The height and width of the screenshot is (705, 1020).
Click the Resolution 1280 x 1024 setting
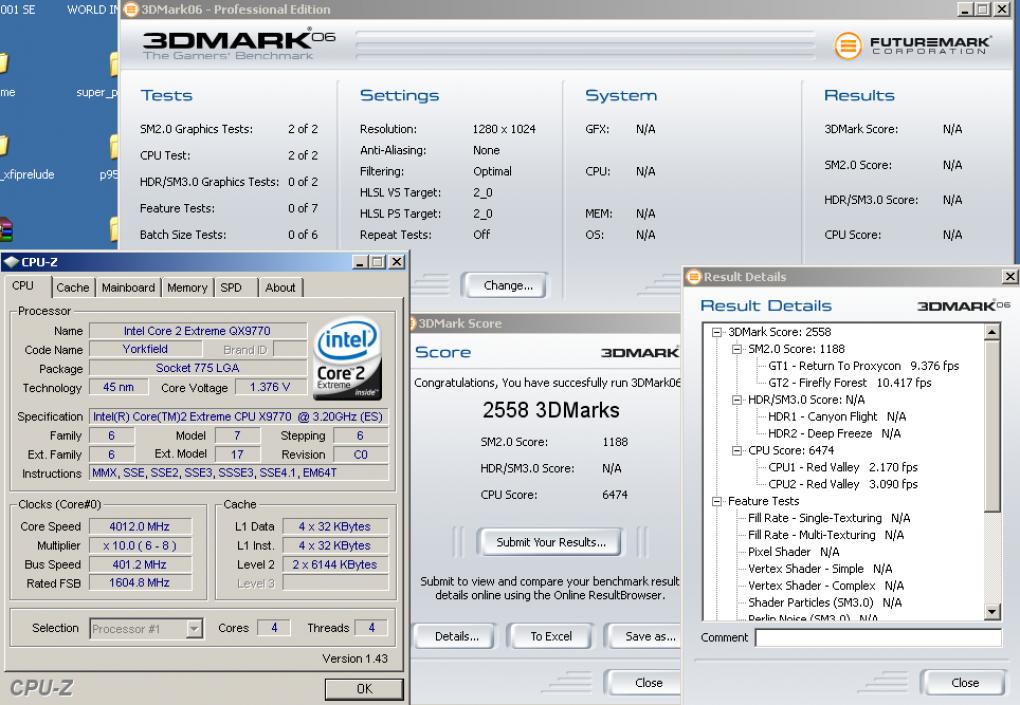(503, 129)
